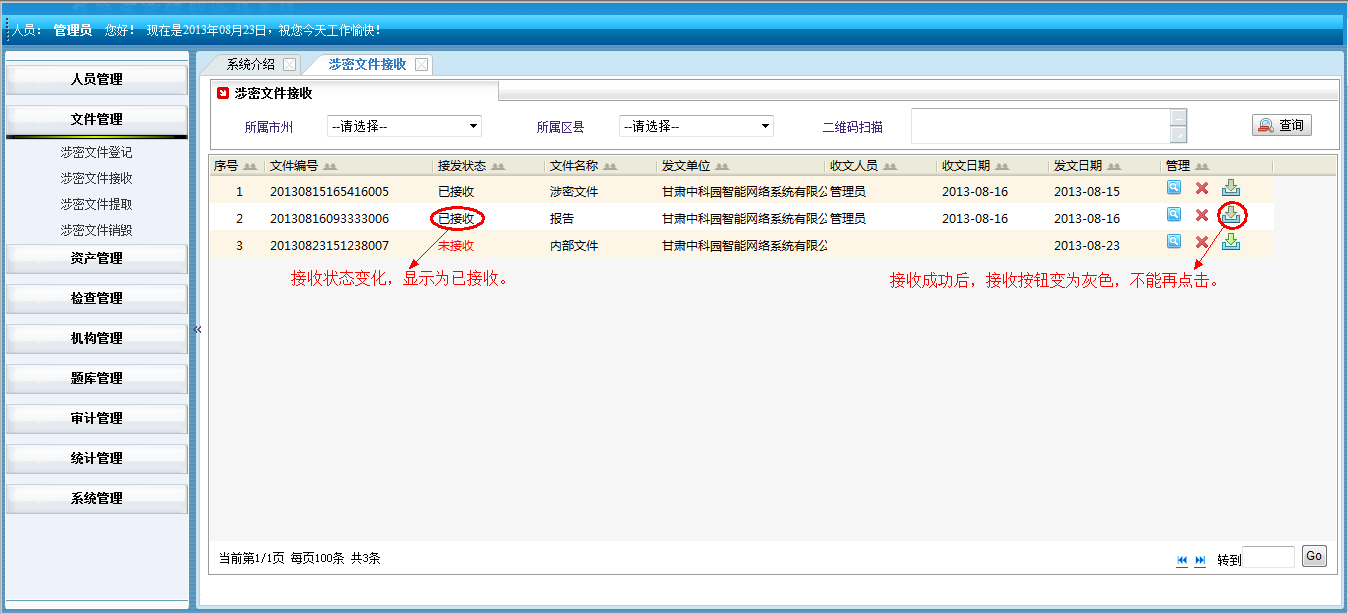Delete the 内部文件 row 20130823151238007
1348x614 pixels.
pyautogui.click(x=1202, y=242)
